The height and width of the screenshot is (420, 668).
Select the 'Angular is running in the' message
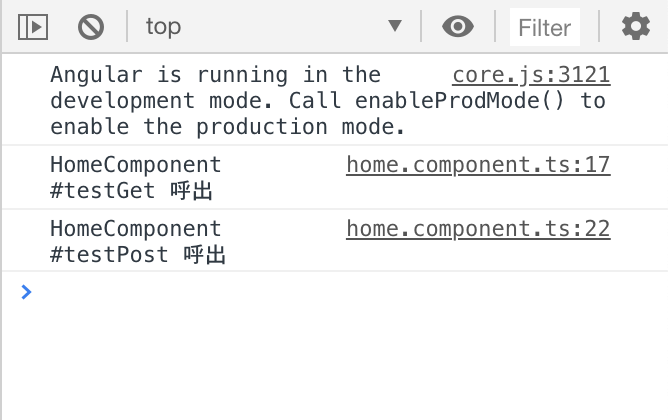215,75
